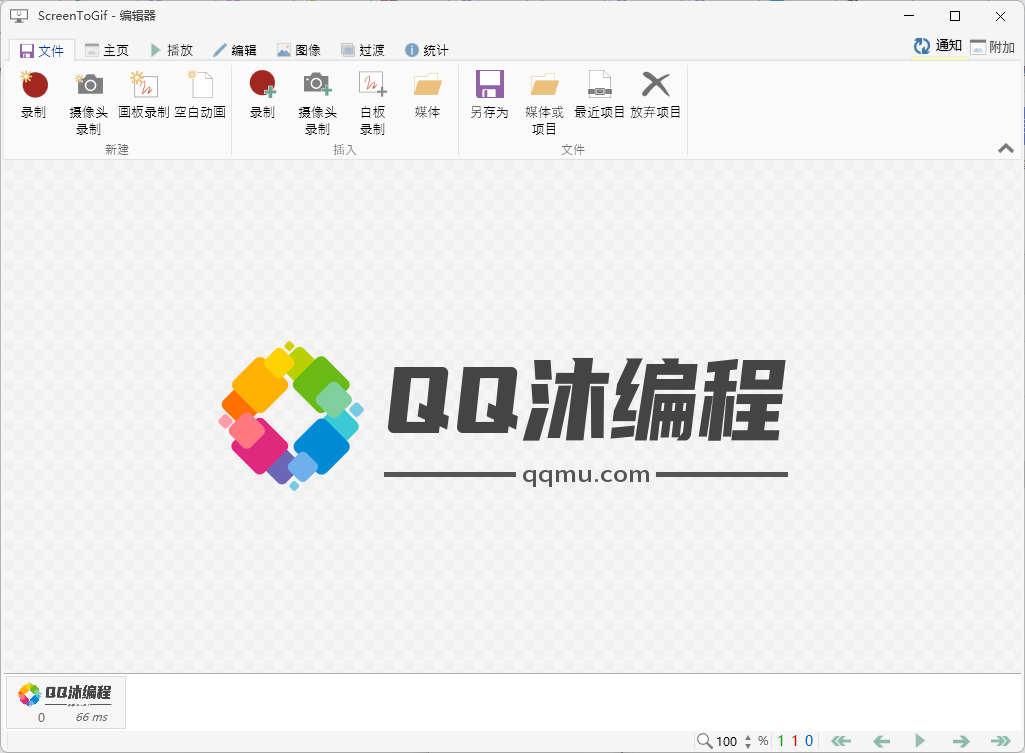The height and width of the screenshot is (753, 1025).
Task: Open the 播放 ribbon tab
Action: click(x=172, y=50)
